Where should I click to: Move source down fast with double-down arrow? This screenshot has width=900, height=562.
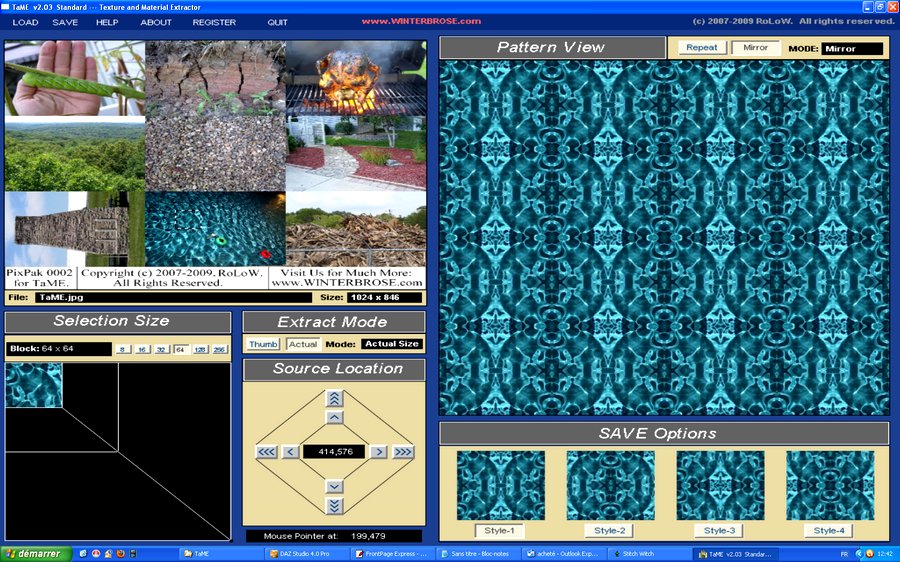pos(334,506)
